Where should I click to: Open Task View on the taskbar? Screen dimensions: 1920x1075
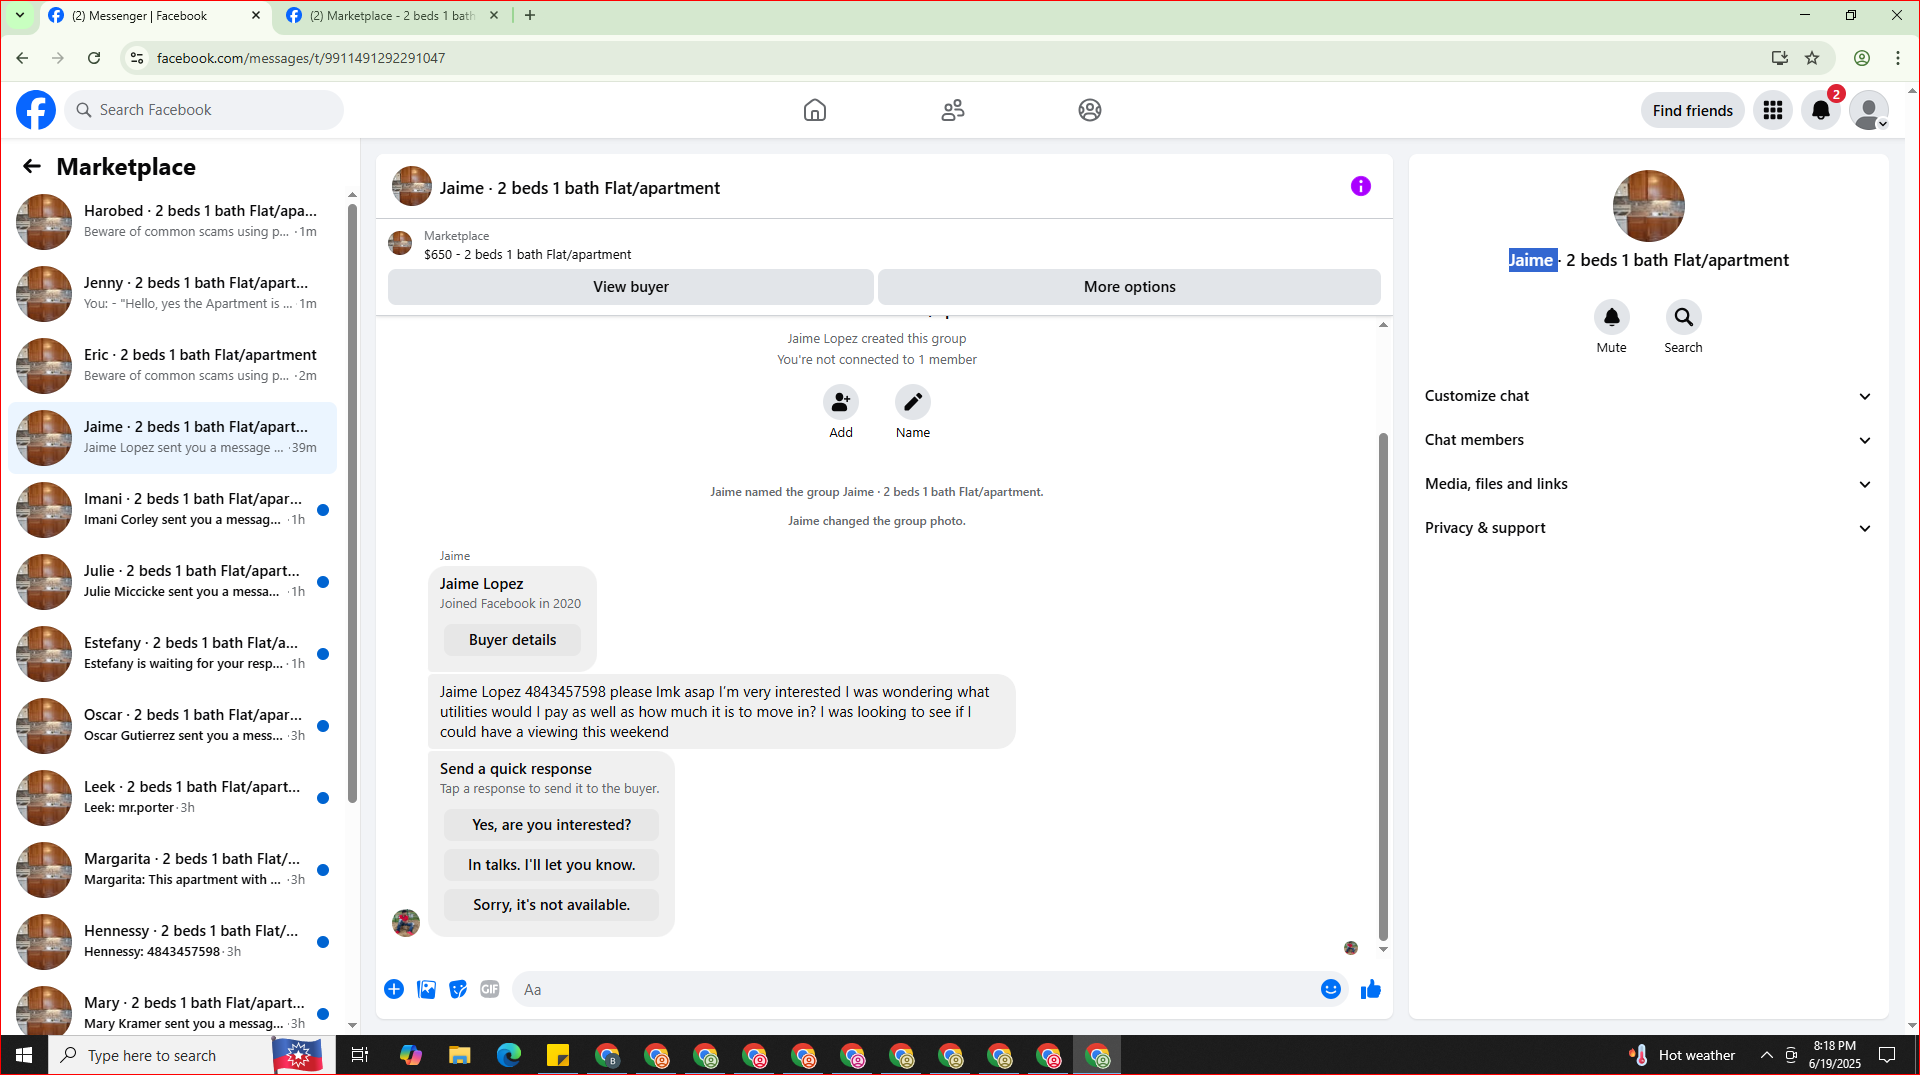(360, 1055)
